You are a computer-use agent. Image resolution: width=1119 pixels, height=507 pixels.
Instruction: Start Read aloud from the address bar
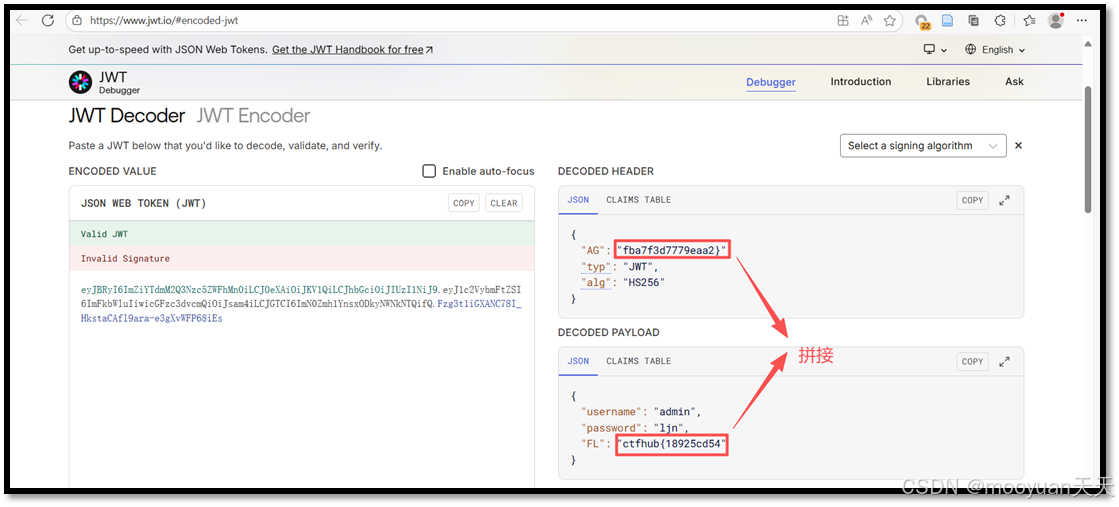pos(866,21)
